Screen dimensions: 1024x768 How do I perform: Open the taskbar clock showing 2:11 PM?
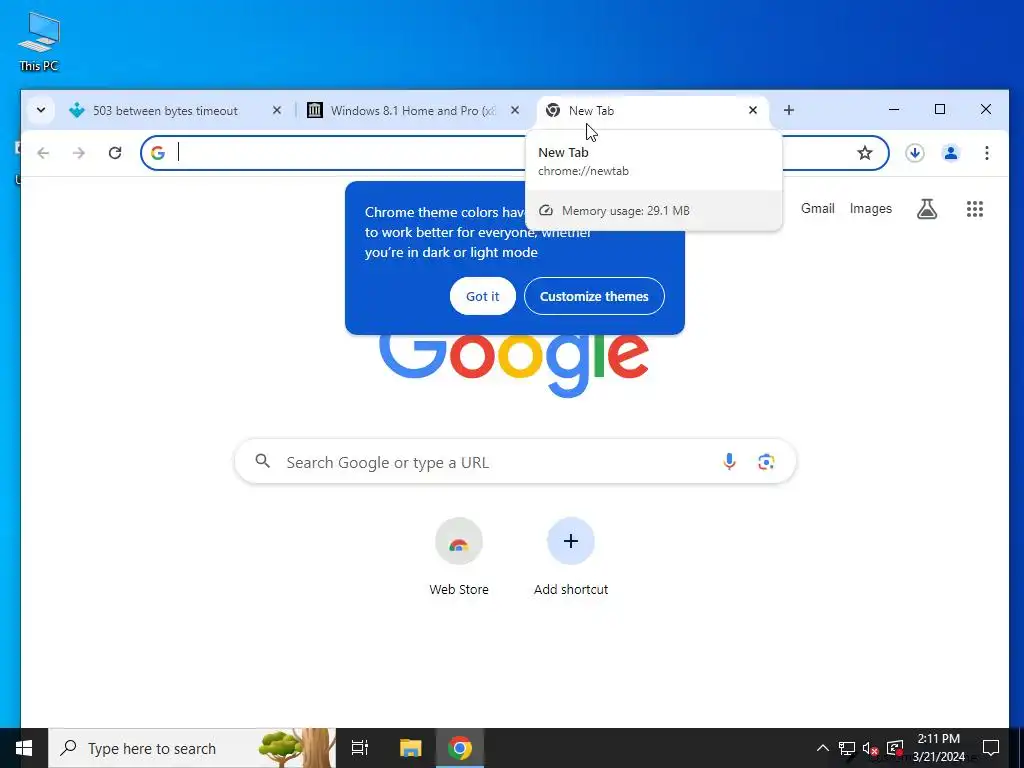click(x=939, y=748)
